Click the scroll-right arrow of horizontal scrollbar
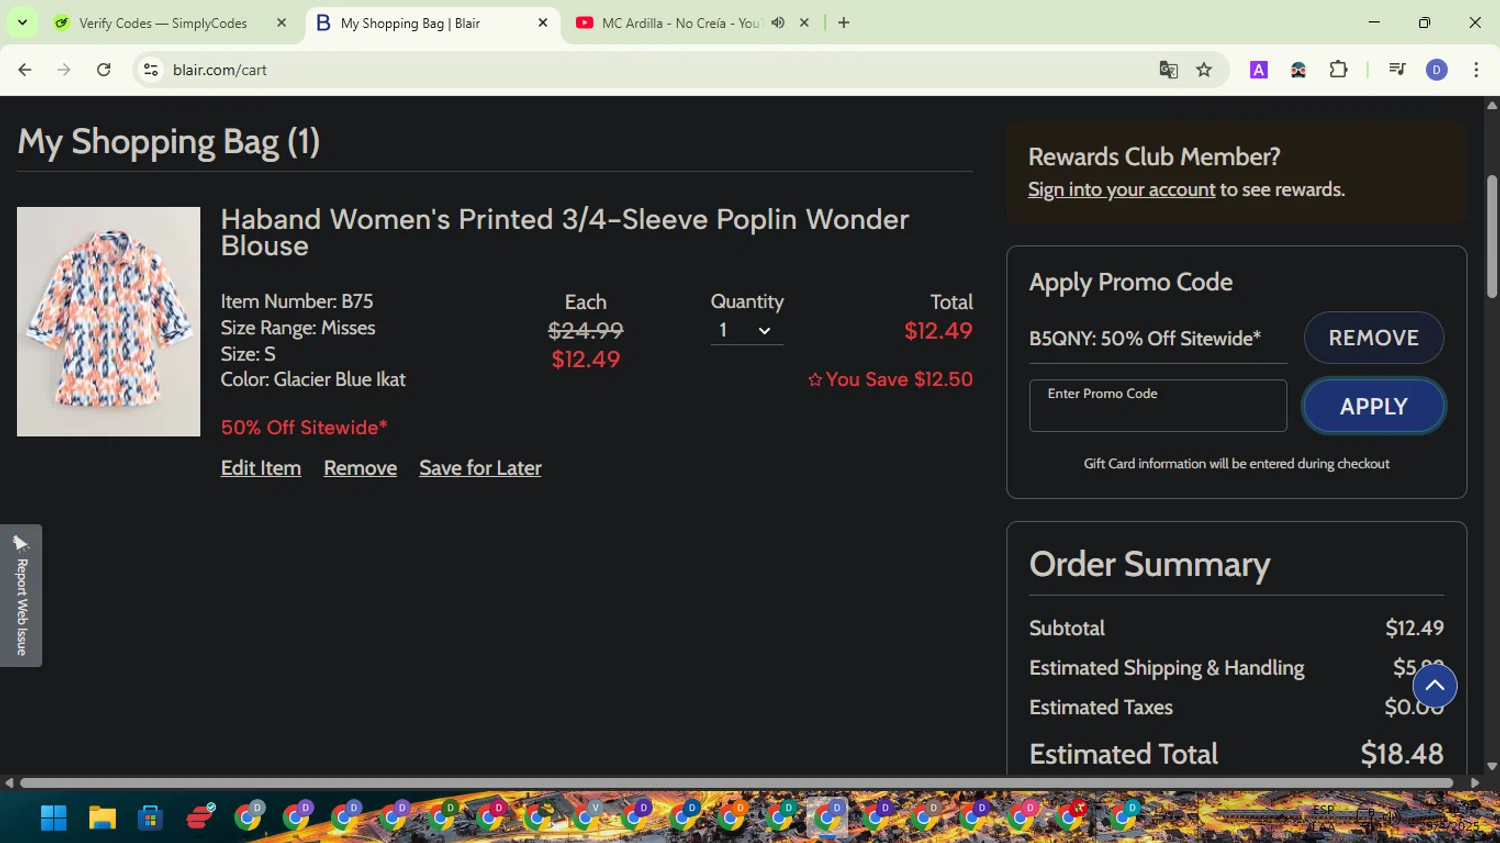 point(1475,783)
